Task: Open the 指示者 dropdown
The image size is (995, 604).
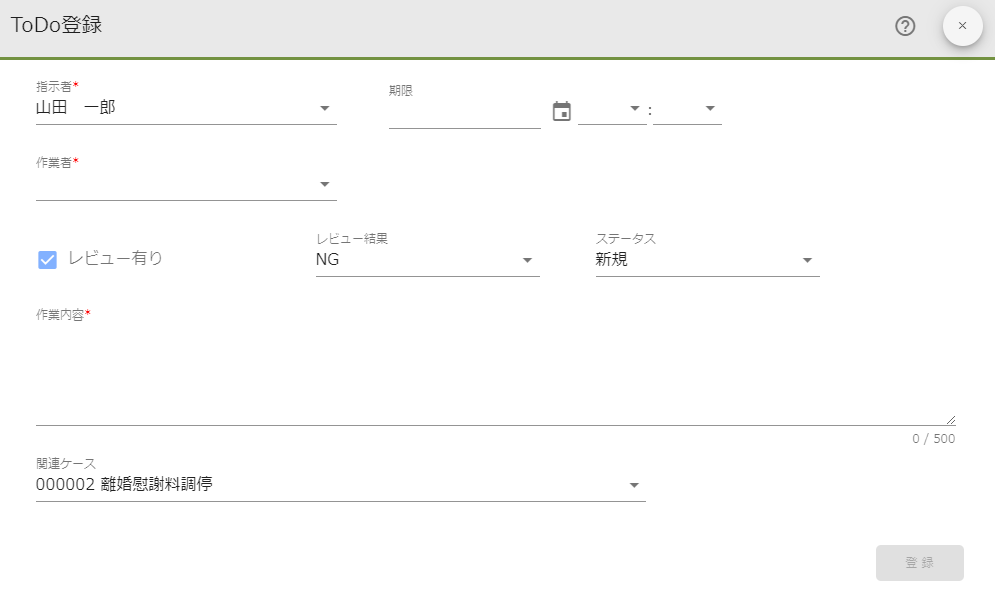Action: pyautogui.click(x=324, y=108)
